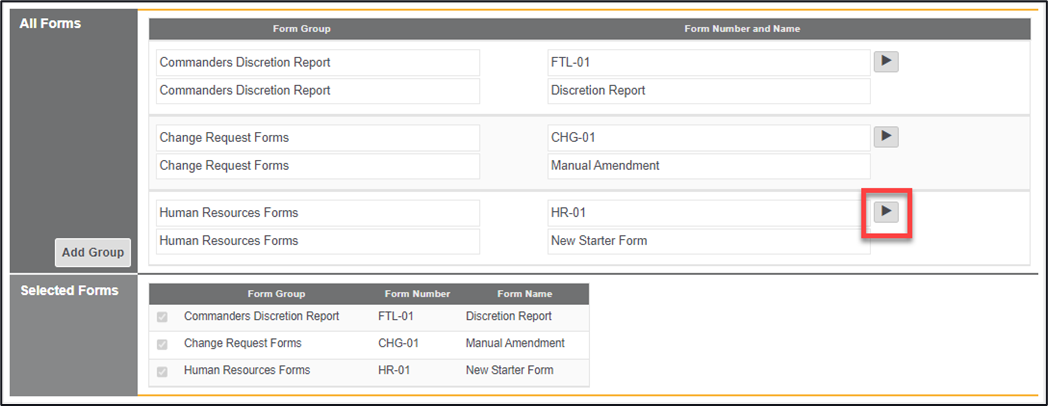This screenshot has height=406, width=1048.
Task: Toggle the Human Resources Forms checkbox
Action: [x=163, y=371]
